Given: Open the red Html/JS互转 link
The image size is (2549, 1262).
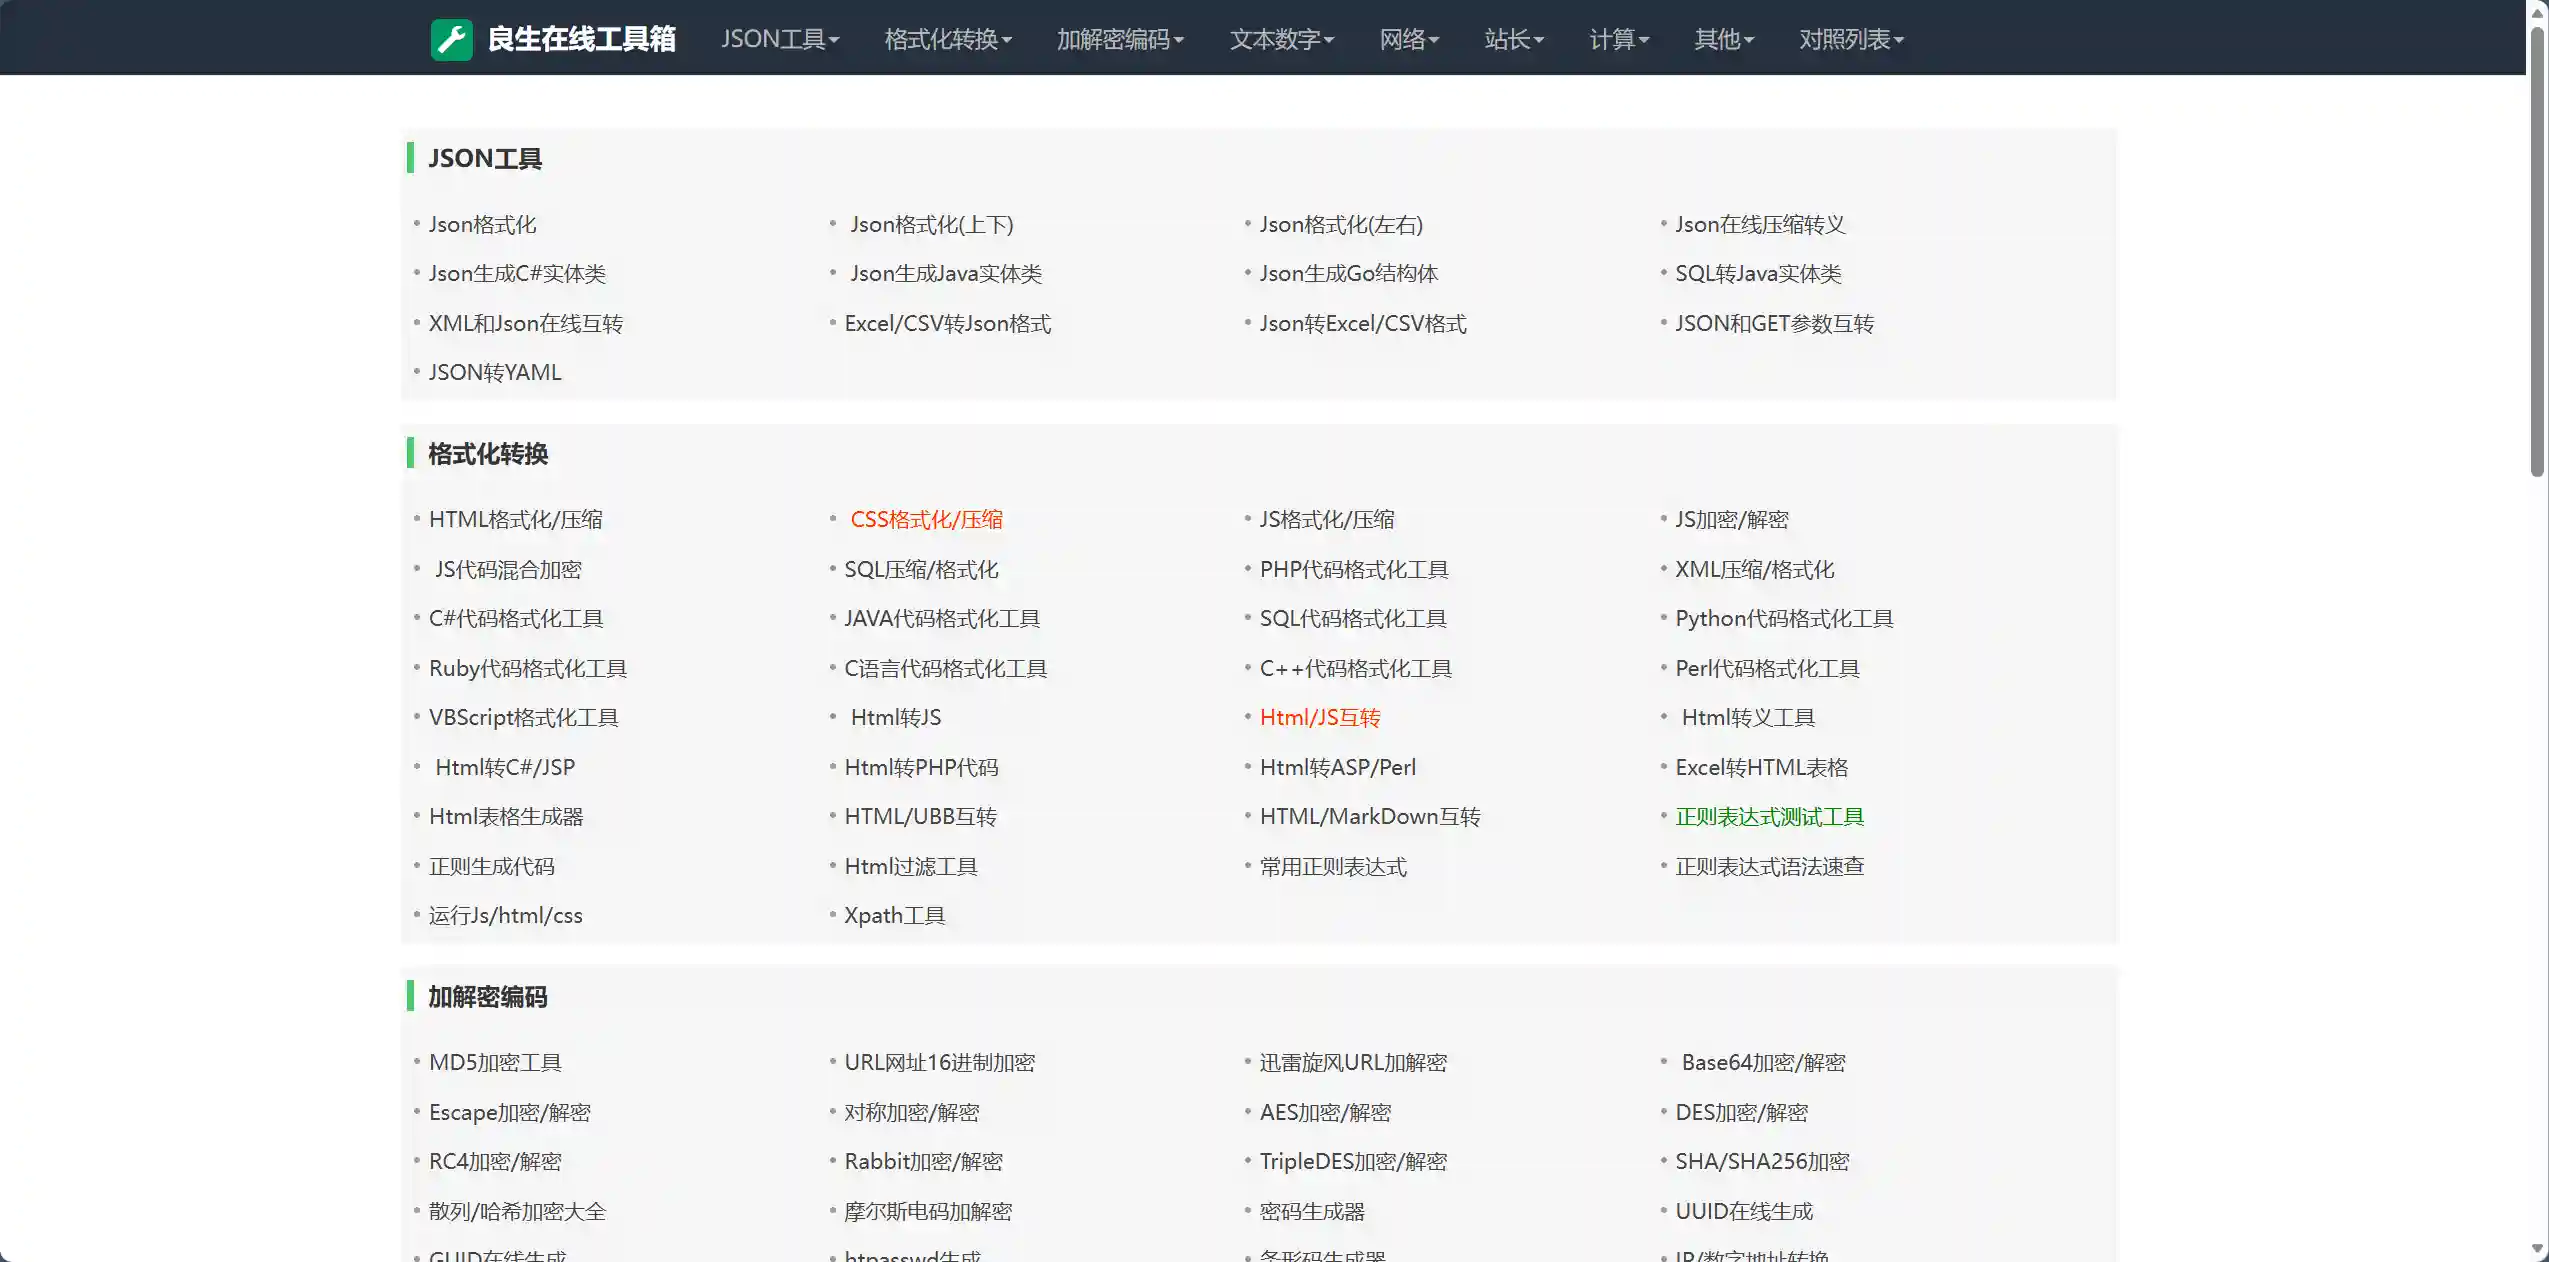Looking at the screenshot, I should (1319, 717).
